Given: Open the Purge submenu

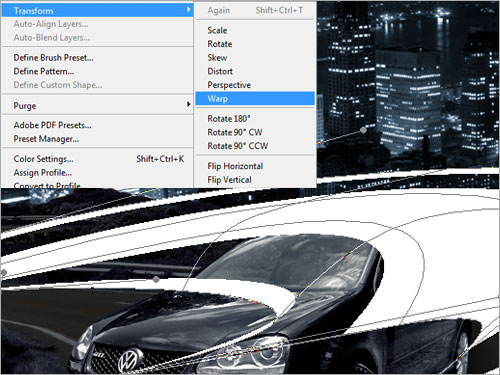Looking at the screenshot, I should coord(97,106).
